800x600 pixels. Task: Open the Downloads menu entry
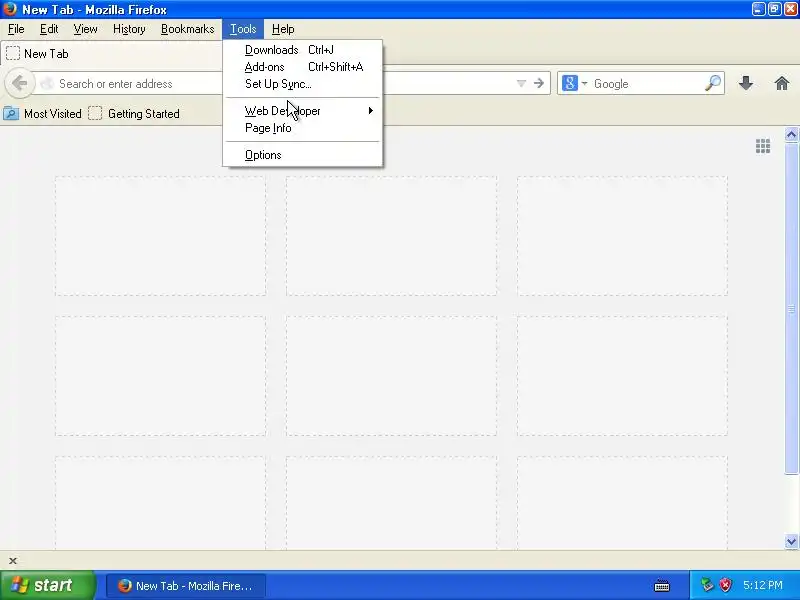[303, 50]
